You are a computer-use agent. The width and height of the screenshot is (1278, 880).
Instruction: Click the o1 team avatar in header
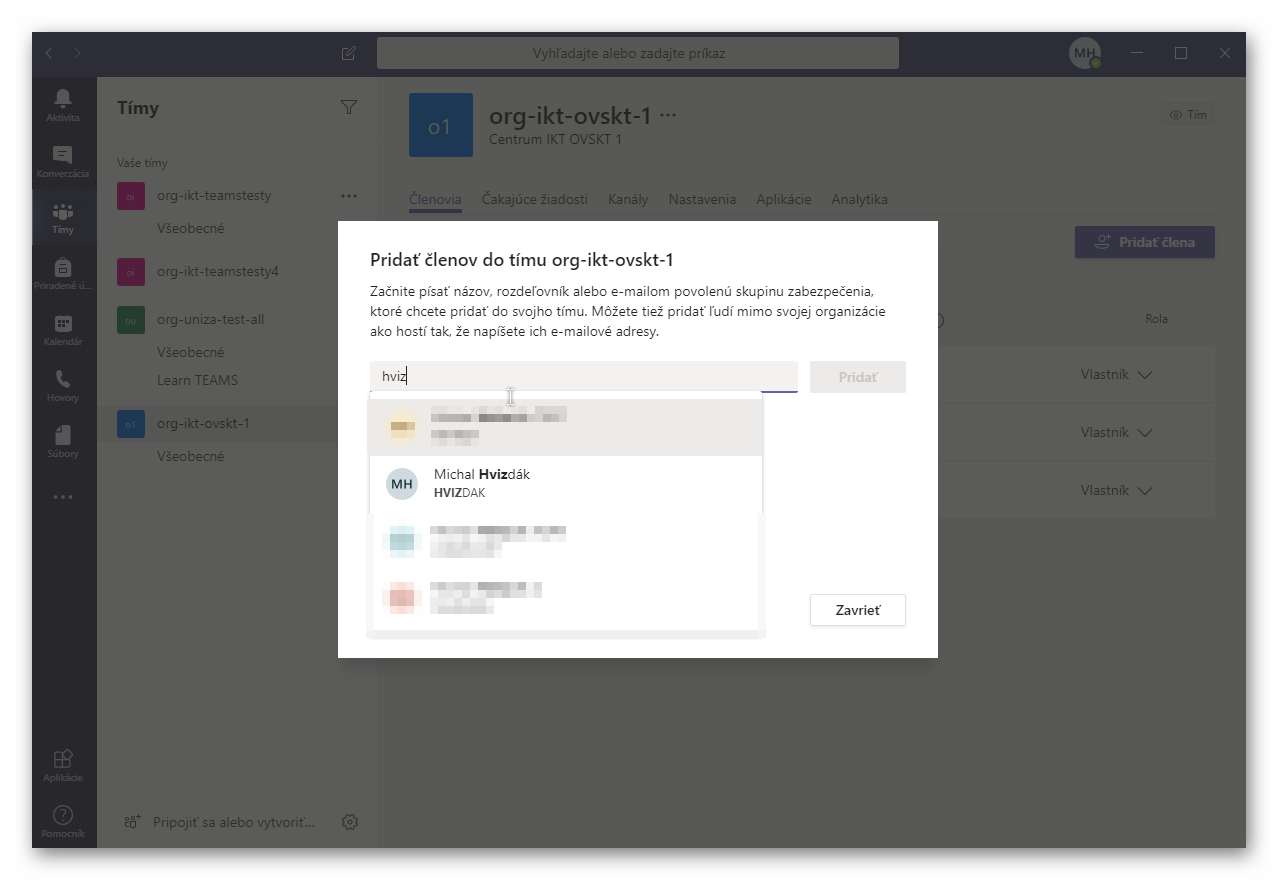[x=441, y=125]
